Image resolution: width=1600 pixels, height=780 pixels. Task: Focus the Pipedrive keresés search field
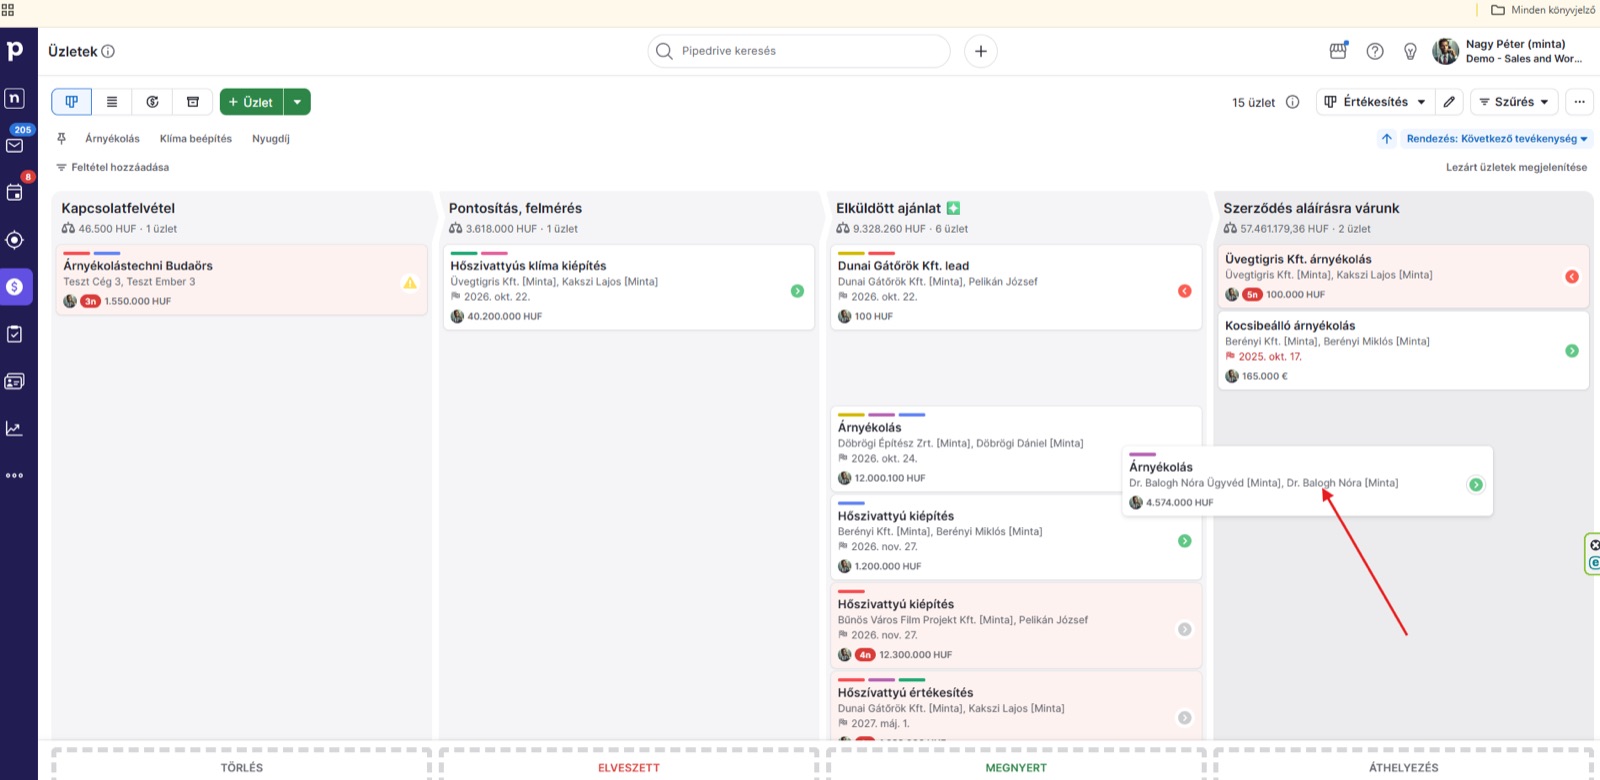coord(799,51)
